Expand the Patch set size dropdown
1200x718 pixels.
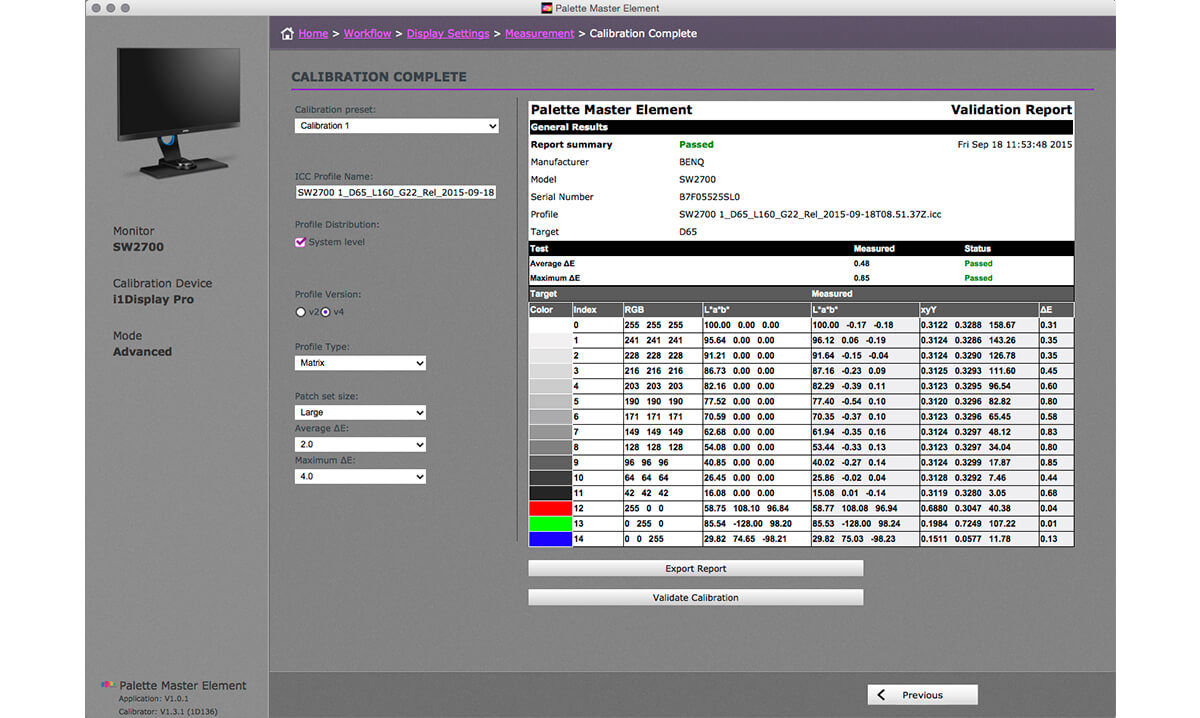point(360,412)
